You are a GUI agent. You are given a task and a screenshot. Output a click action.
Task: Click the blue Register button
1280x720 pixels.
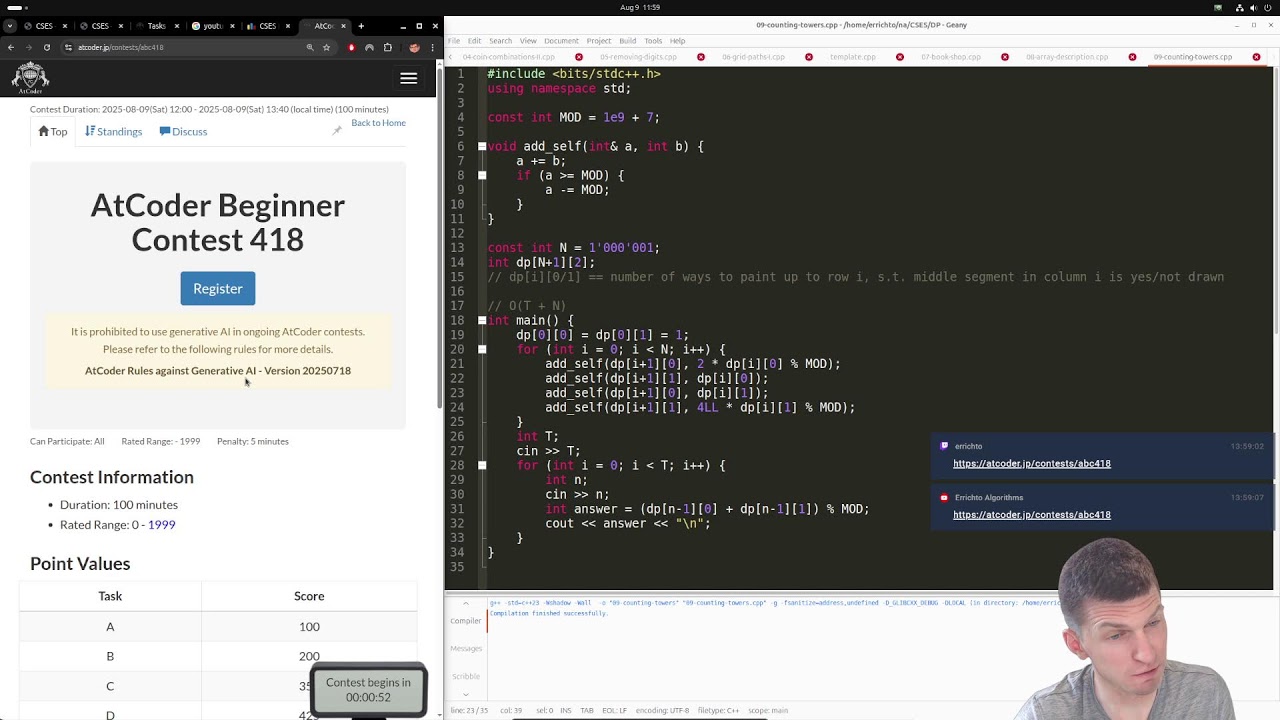pos(217,288)
